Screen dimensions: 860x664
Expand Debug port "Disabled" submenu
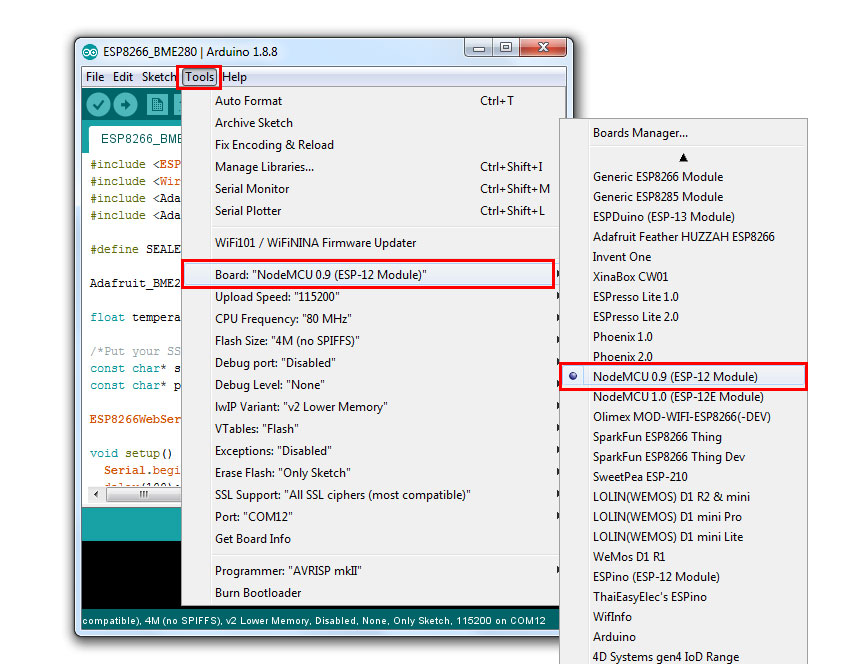tap(370, 362)
